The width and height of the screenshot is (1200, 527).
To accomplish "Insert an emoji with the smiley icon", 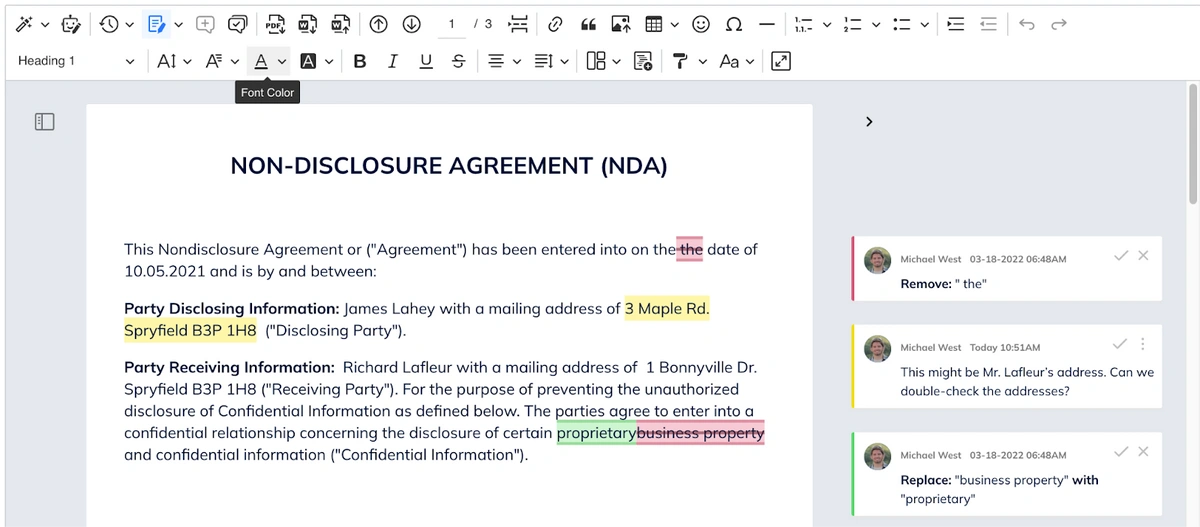I will 701,24.
